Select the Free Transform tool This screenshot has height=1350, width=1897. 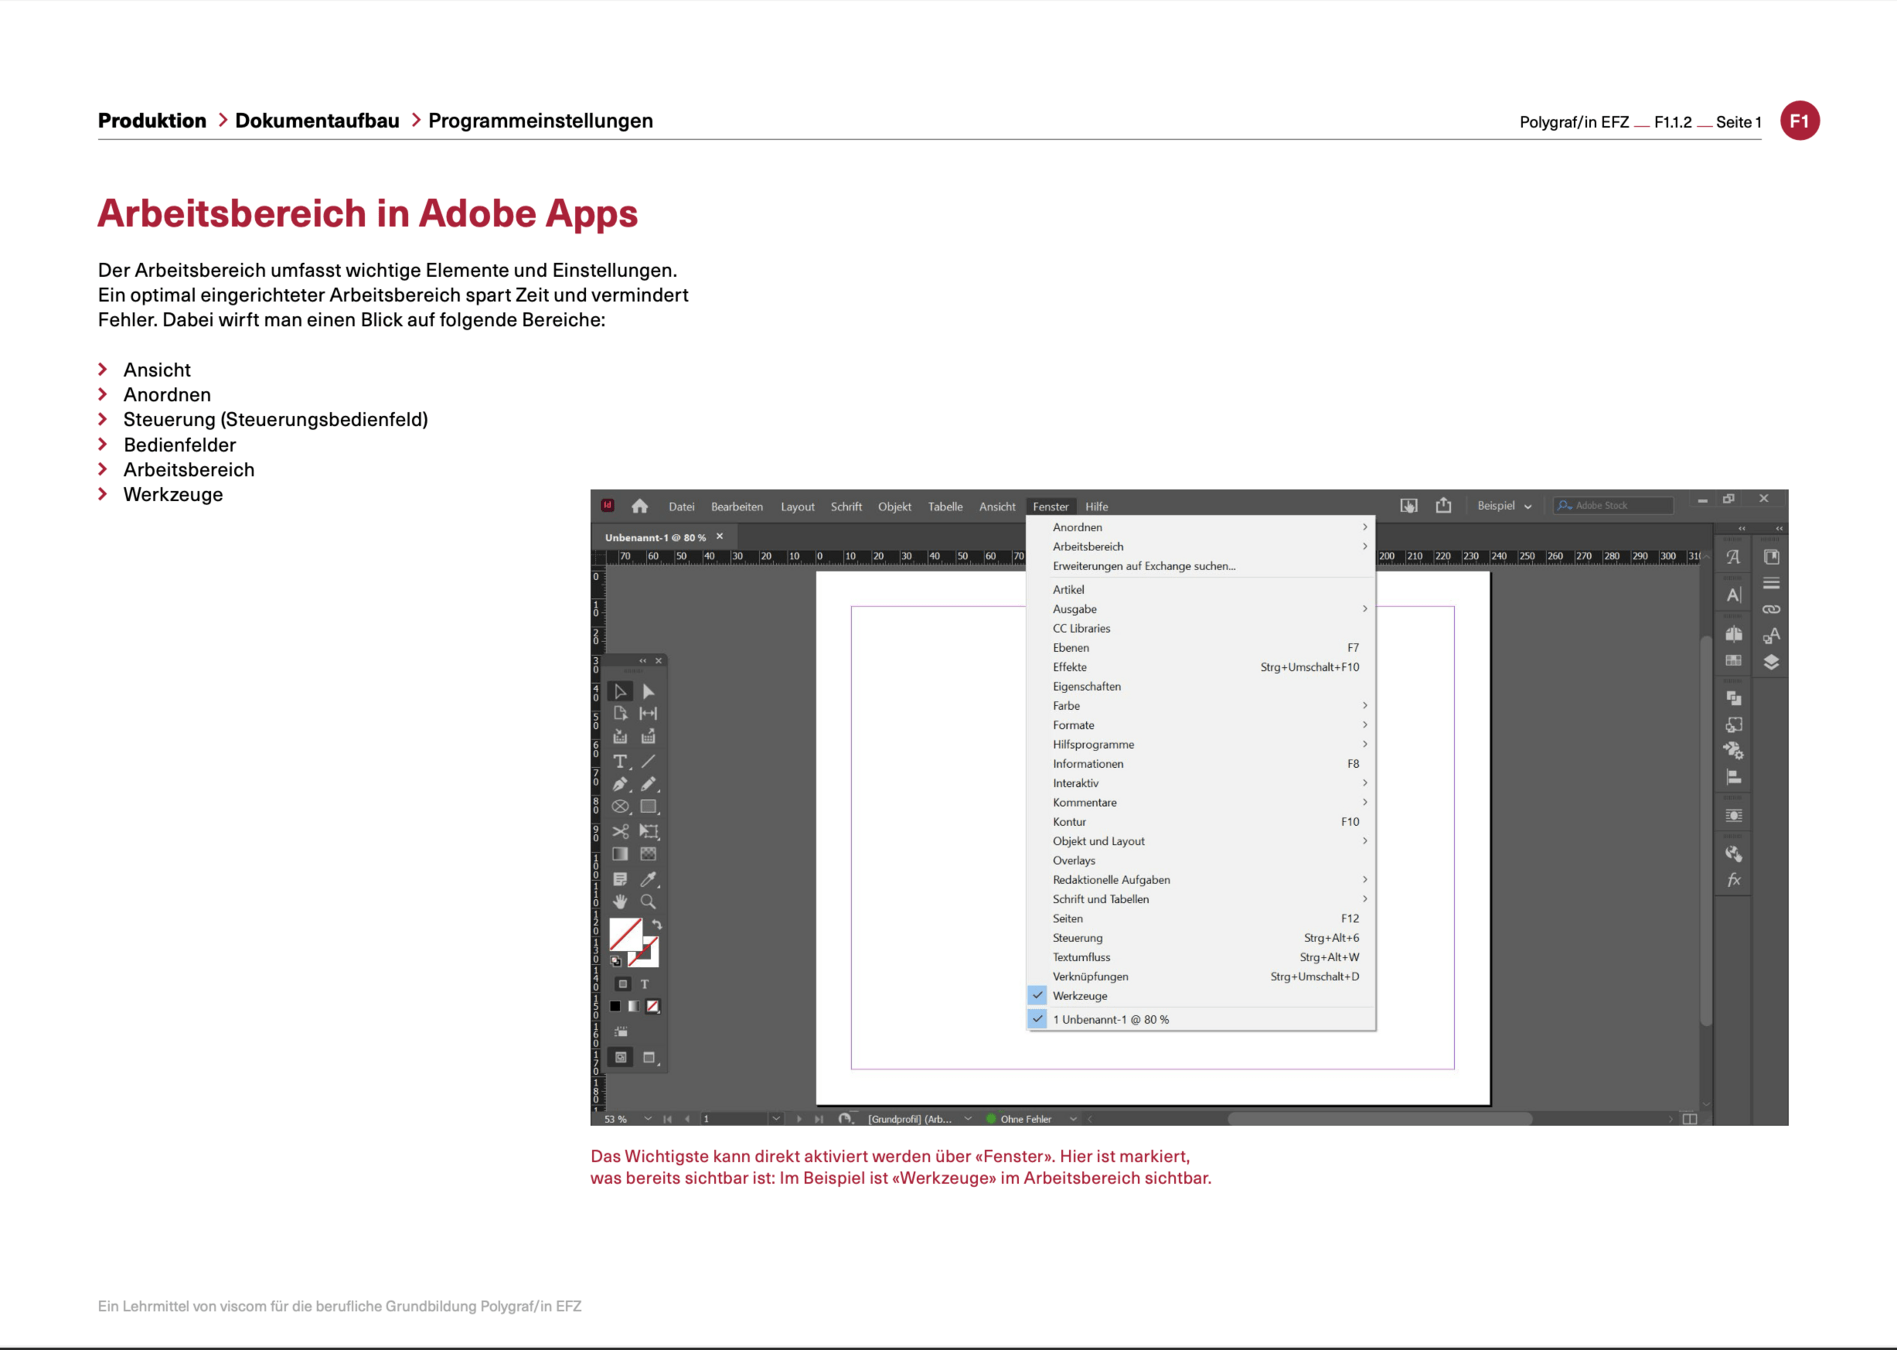648,831
